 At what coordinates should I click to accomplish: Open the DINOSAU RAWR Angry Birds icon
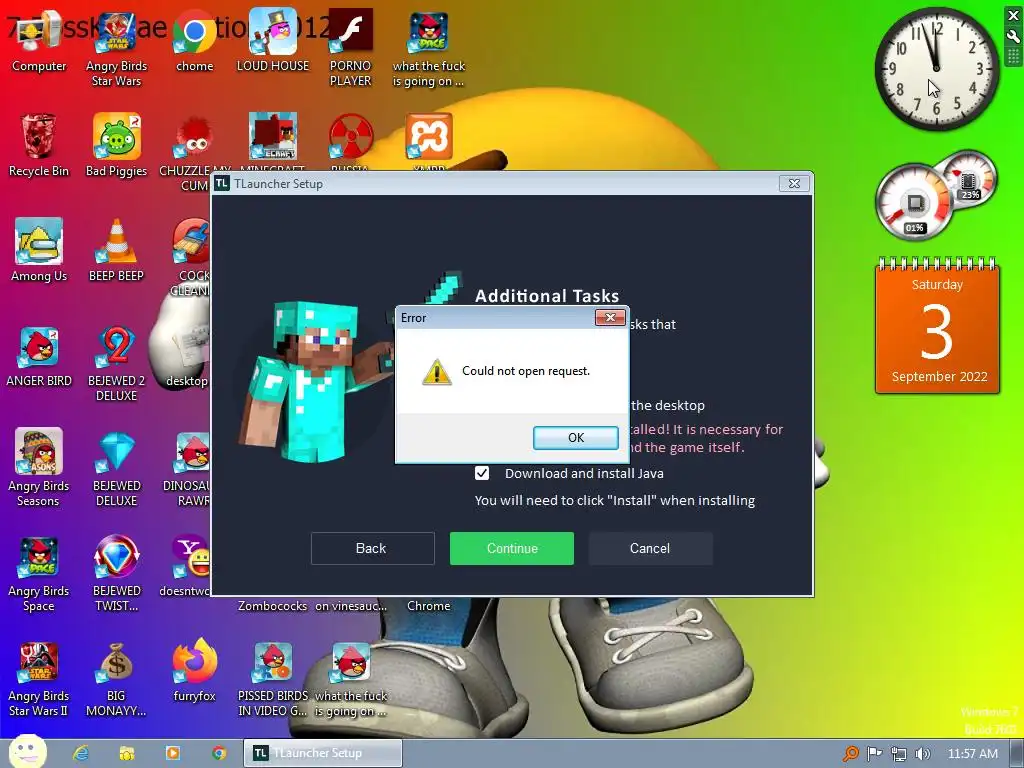click(193, 468)
